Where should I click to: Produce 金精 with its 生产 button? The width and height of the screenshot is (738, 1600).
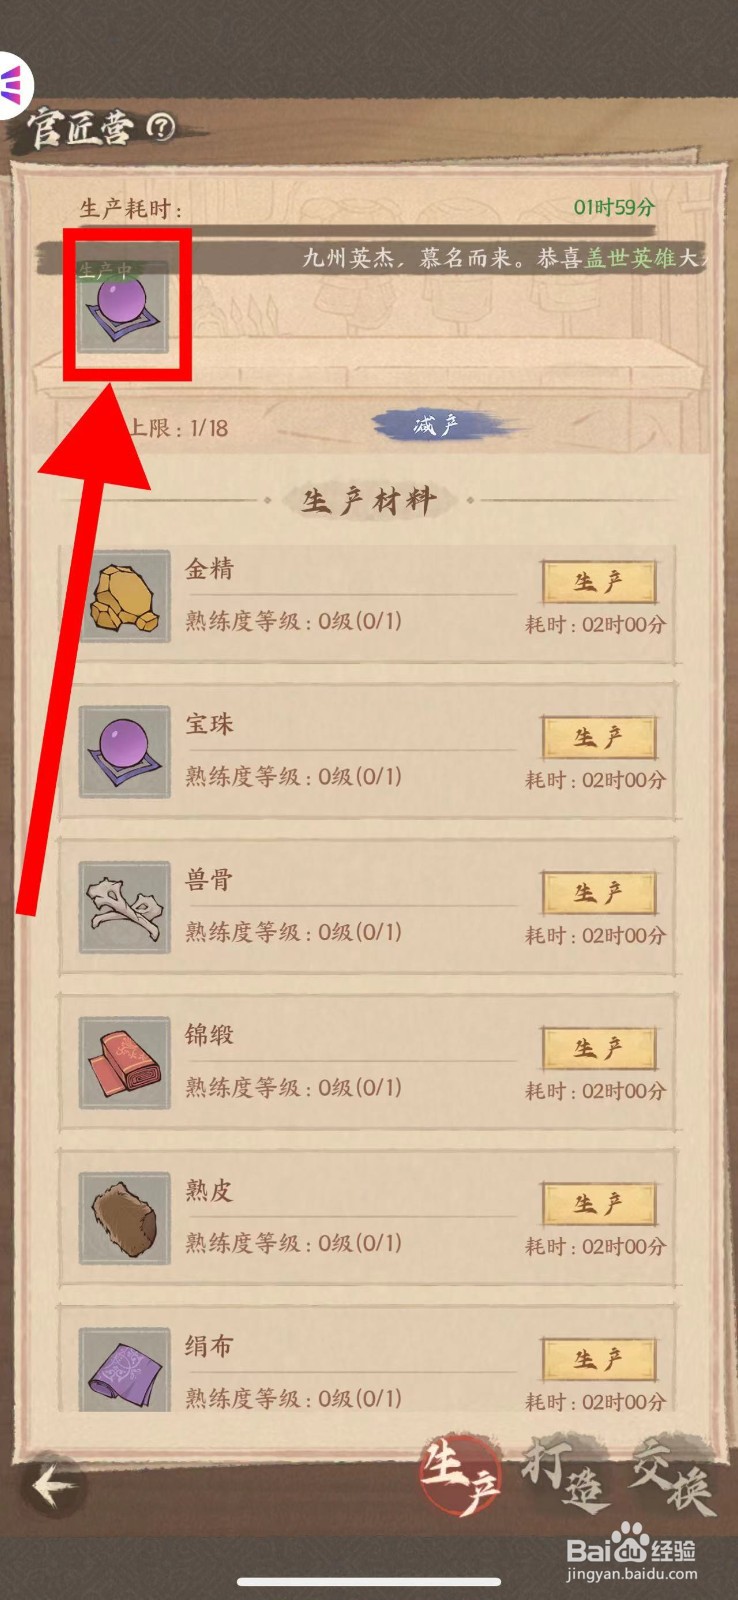tap(598, 582)
